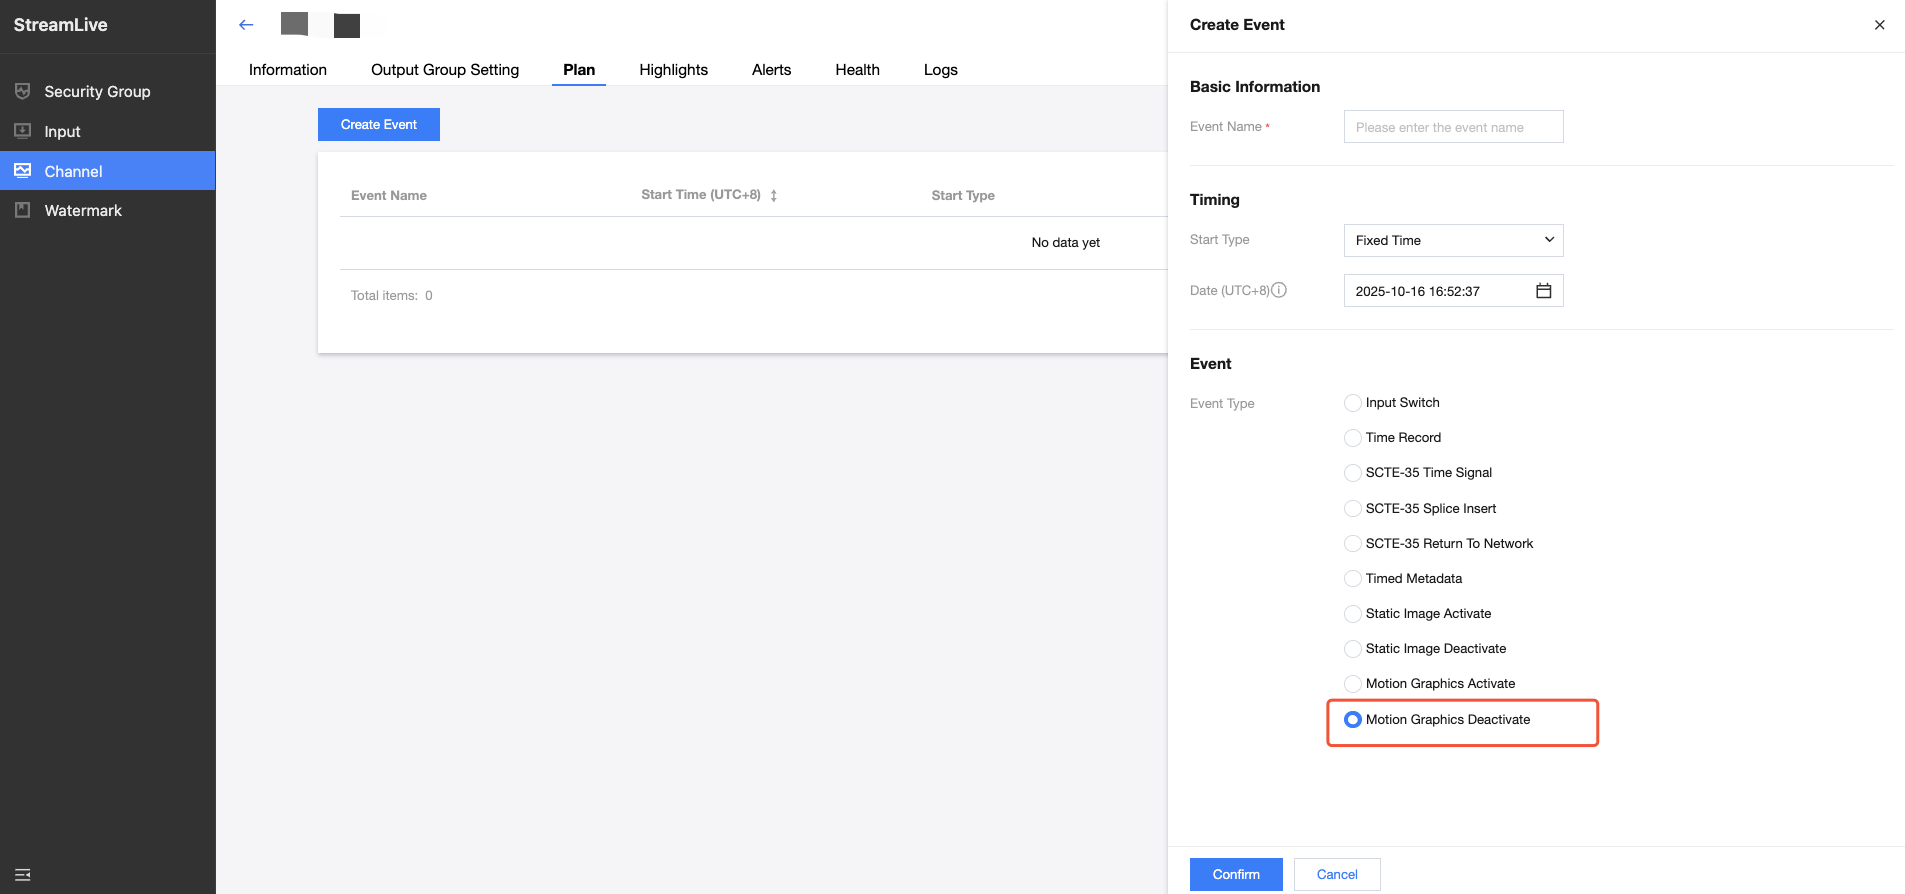
Task: Click the Date info tooltip icon
Action: pos(1279,290)
